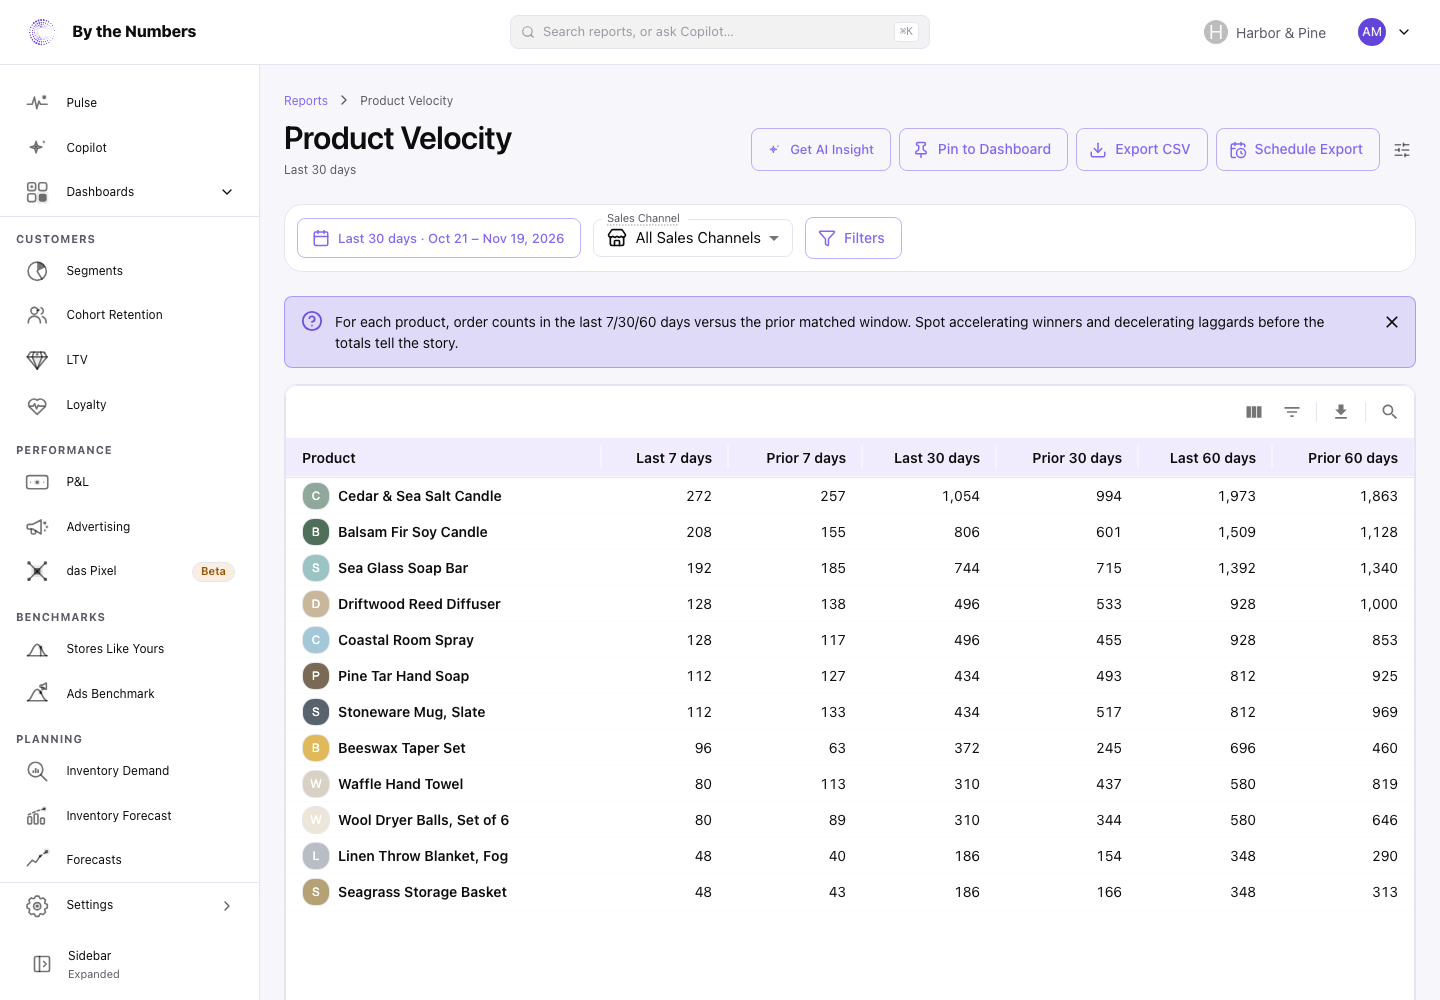Screen dimensions: 1440x1000
Task: Focus the search reports input field
Action: pyautogui.click(x=720, y=32)
